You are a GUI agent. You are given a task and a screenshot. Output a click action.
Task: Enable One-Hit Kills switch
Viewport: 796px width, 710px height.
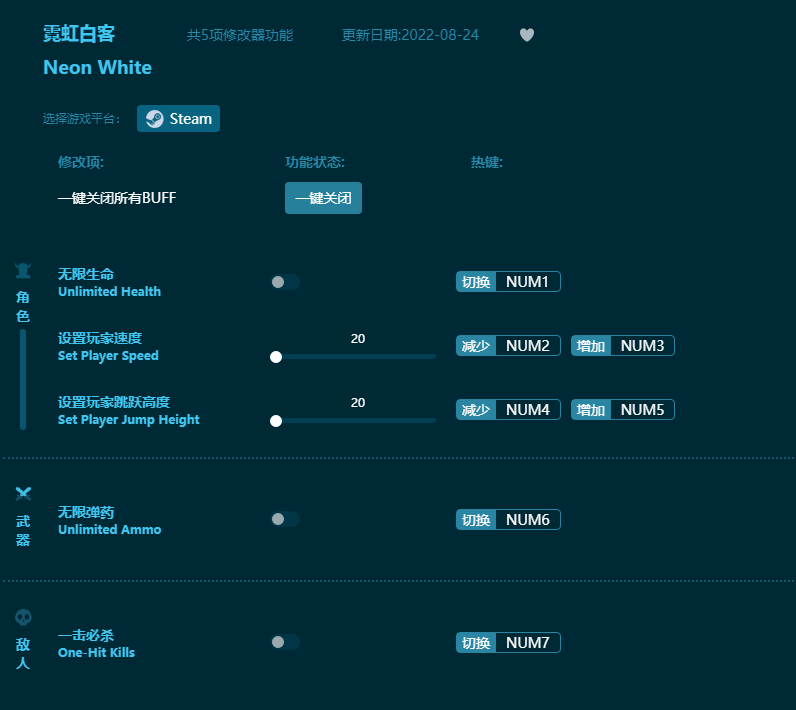pyautogui.click(x=285, y=642)
